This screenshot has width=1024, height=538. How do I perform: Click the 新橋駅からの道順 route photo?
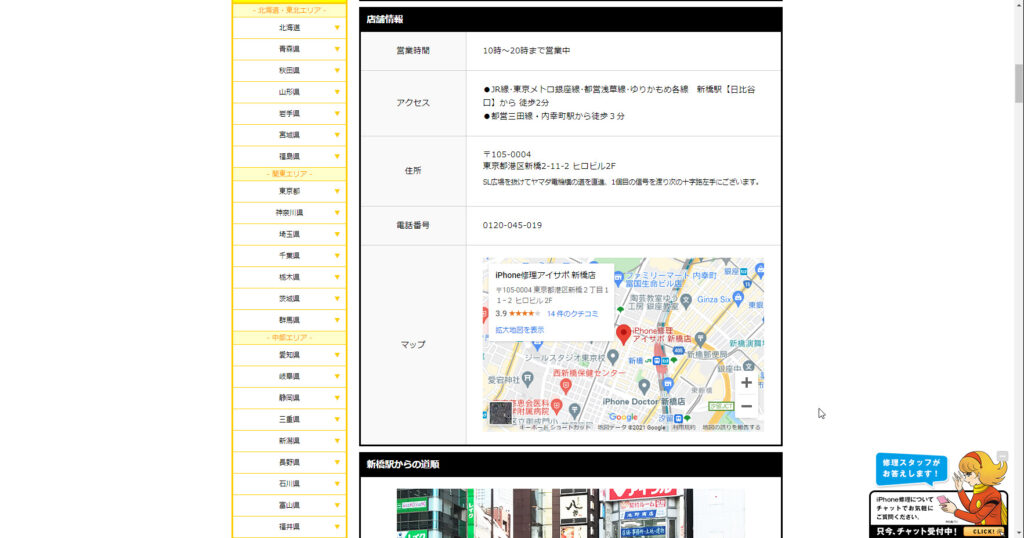[570, 513]
